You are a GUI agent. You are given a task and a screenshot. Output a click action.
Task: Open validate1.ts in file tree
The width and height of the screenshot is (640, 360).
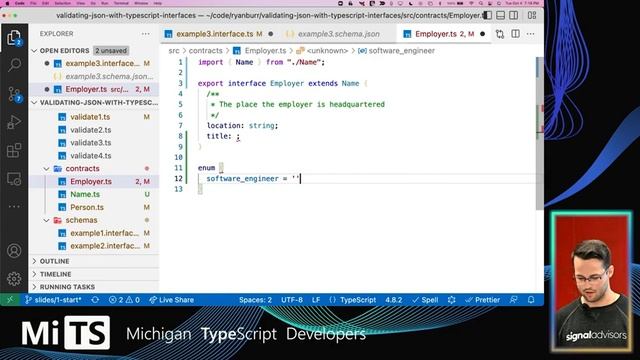point(90,117)
